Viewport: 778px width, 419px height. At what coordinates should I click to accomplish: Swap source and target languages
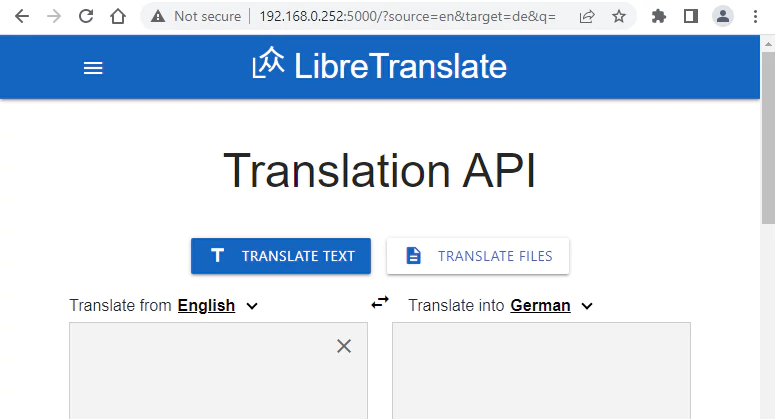pos(380,302)
